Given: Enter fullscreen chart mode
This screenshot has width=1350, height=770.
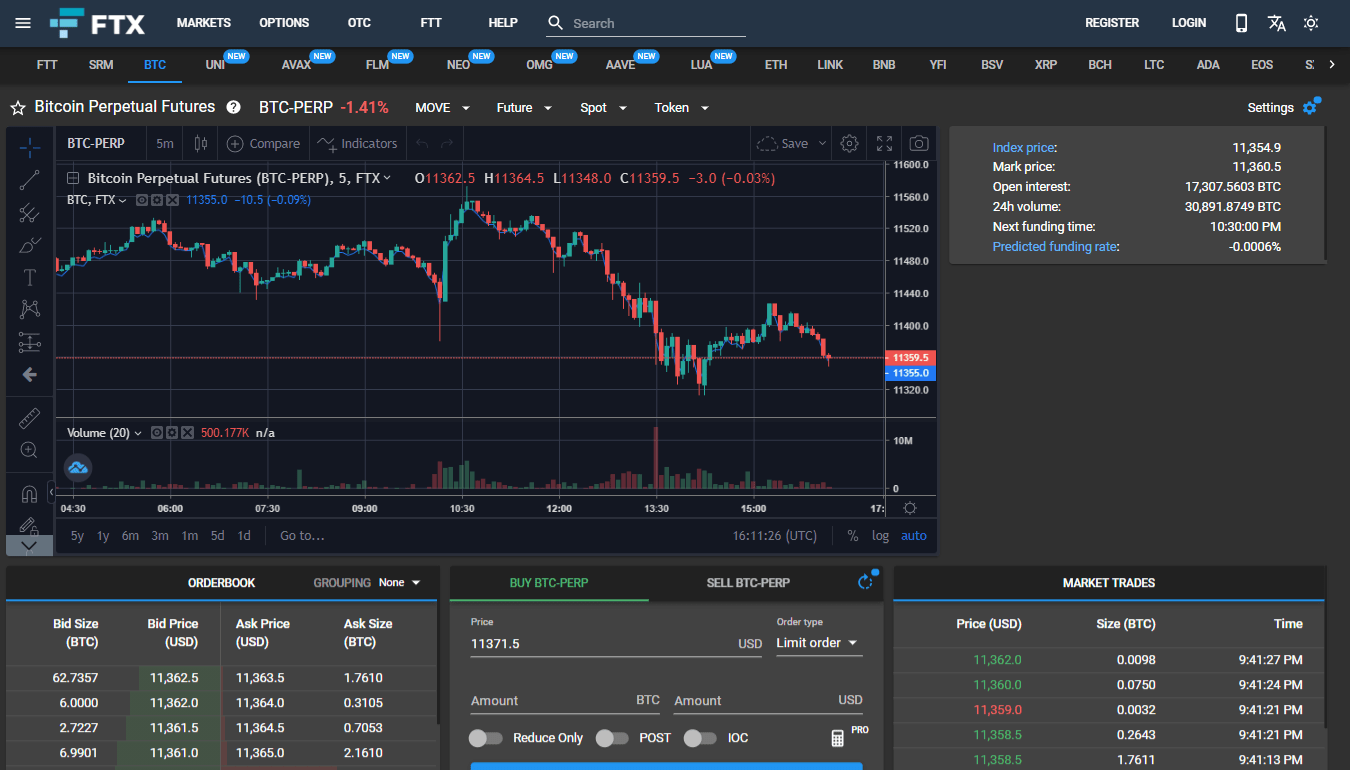Looking at the screenshot, I should (884, 143).
